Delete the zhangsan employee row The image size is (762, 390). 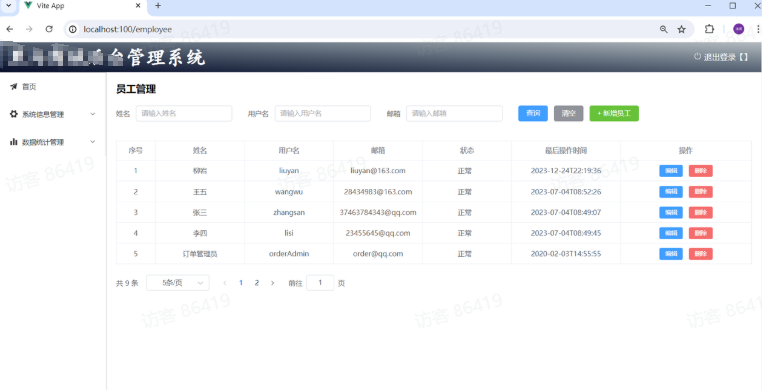point(701,212)
